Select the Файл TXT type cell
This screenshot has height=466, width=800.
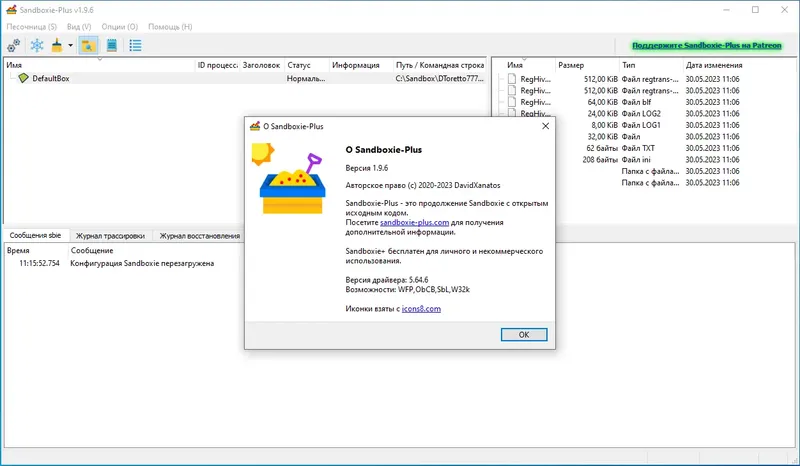638,148
